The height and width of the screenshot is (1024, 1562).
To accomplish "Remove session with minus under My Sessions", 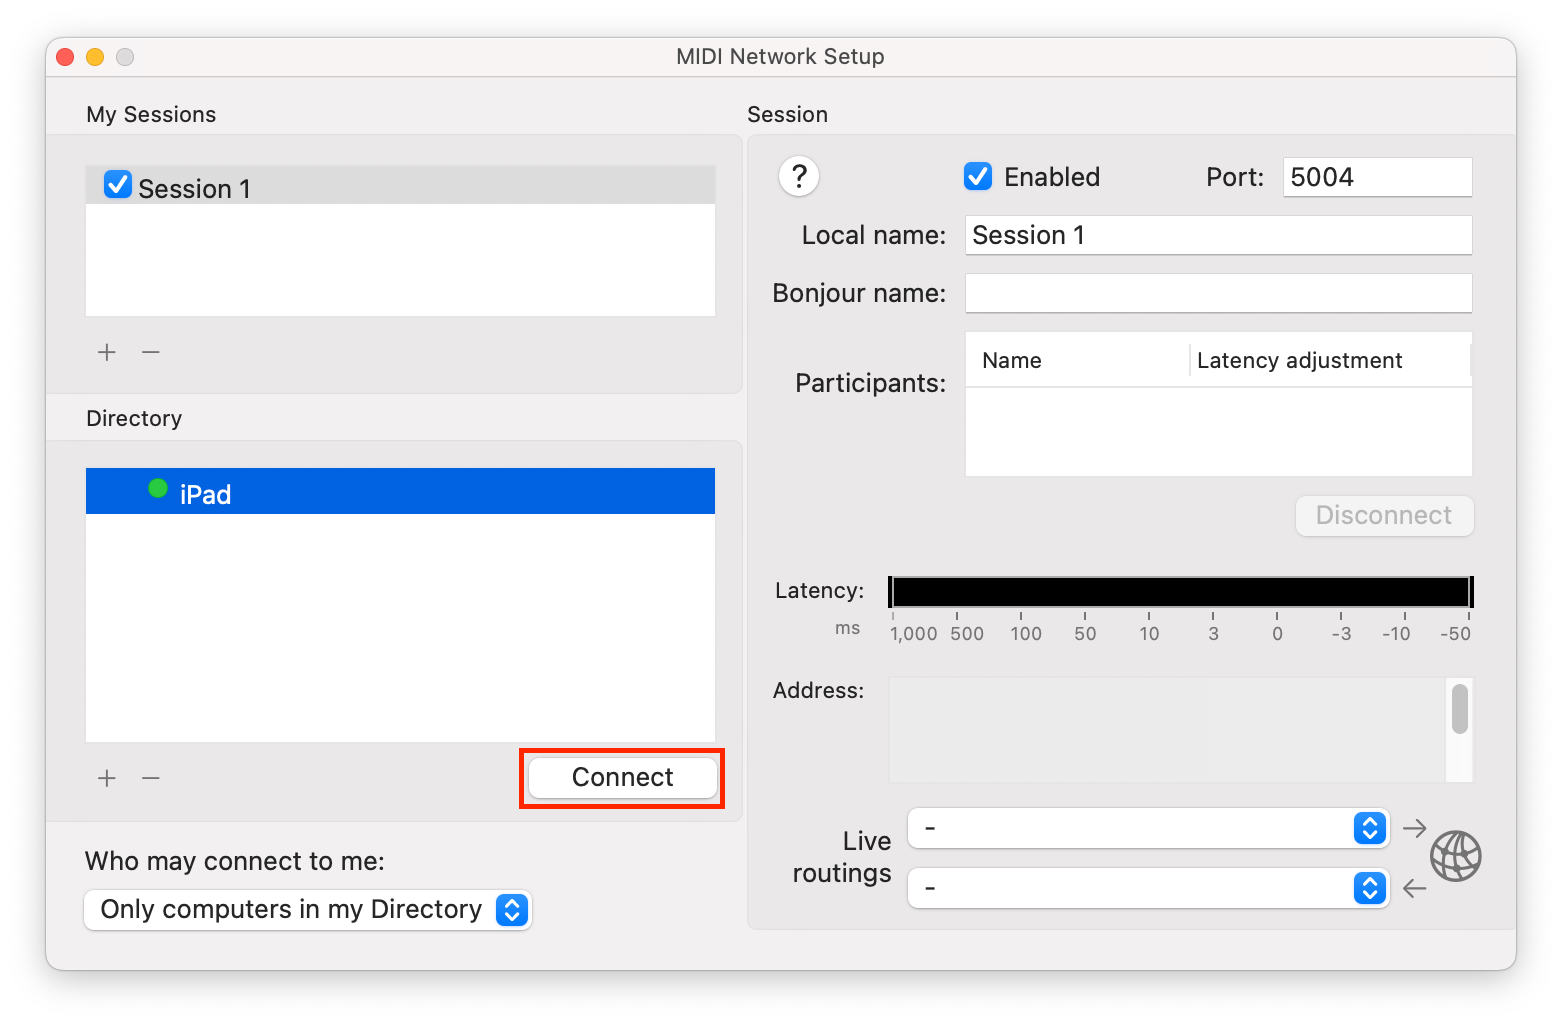I will (151, 352).
